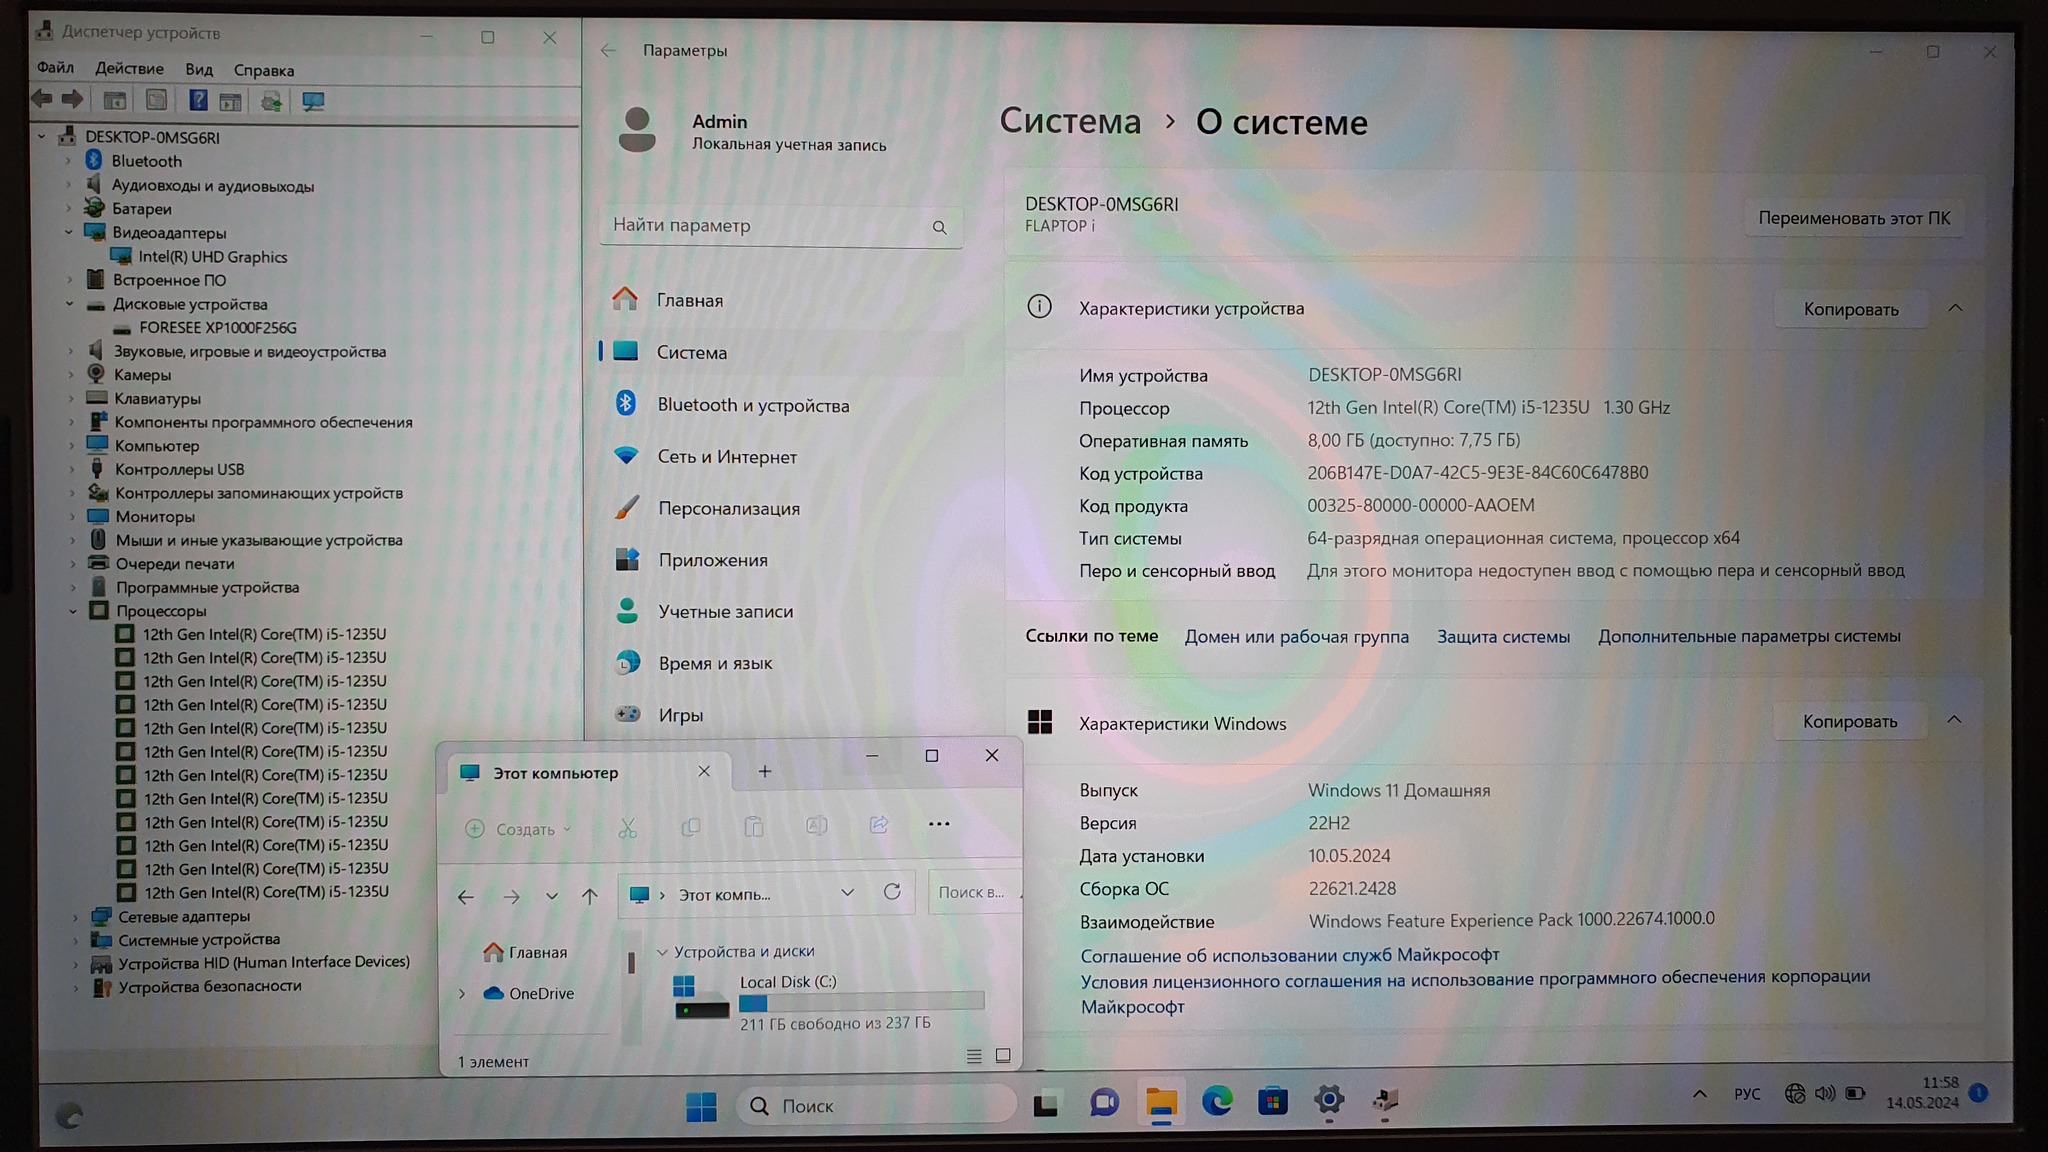Image resolution: width=2048 pixels, height=1152 pixels.
Task: Open Microsoft Edge from the taskbar
Action: [x=1216, y=1102]
